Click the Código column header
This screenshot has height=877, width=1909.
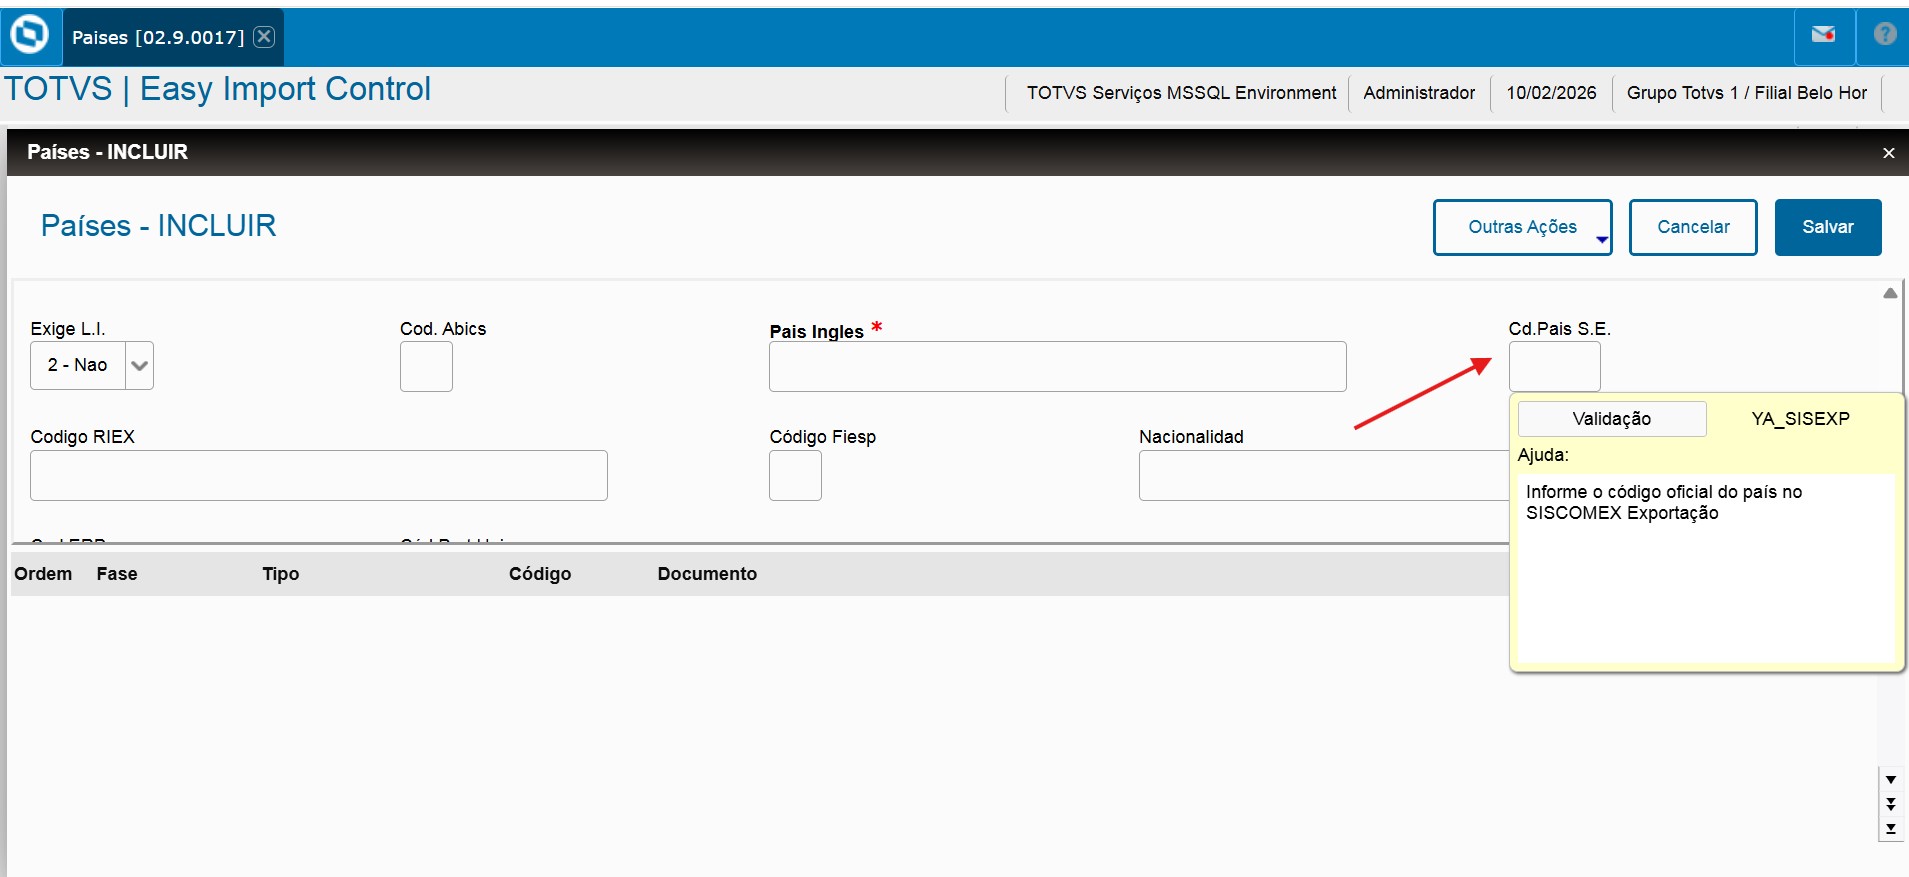540,574
